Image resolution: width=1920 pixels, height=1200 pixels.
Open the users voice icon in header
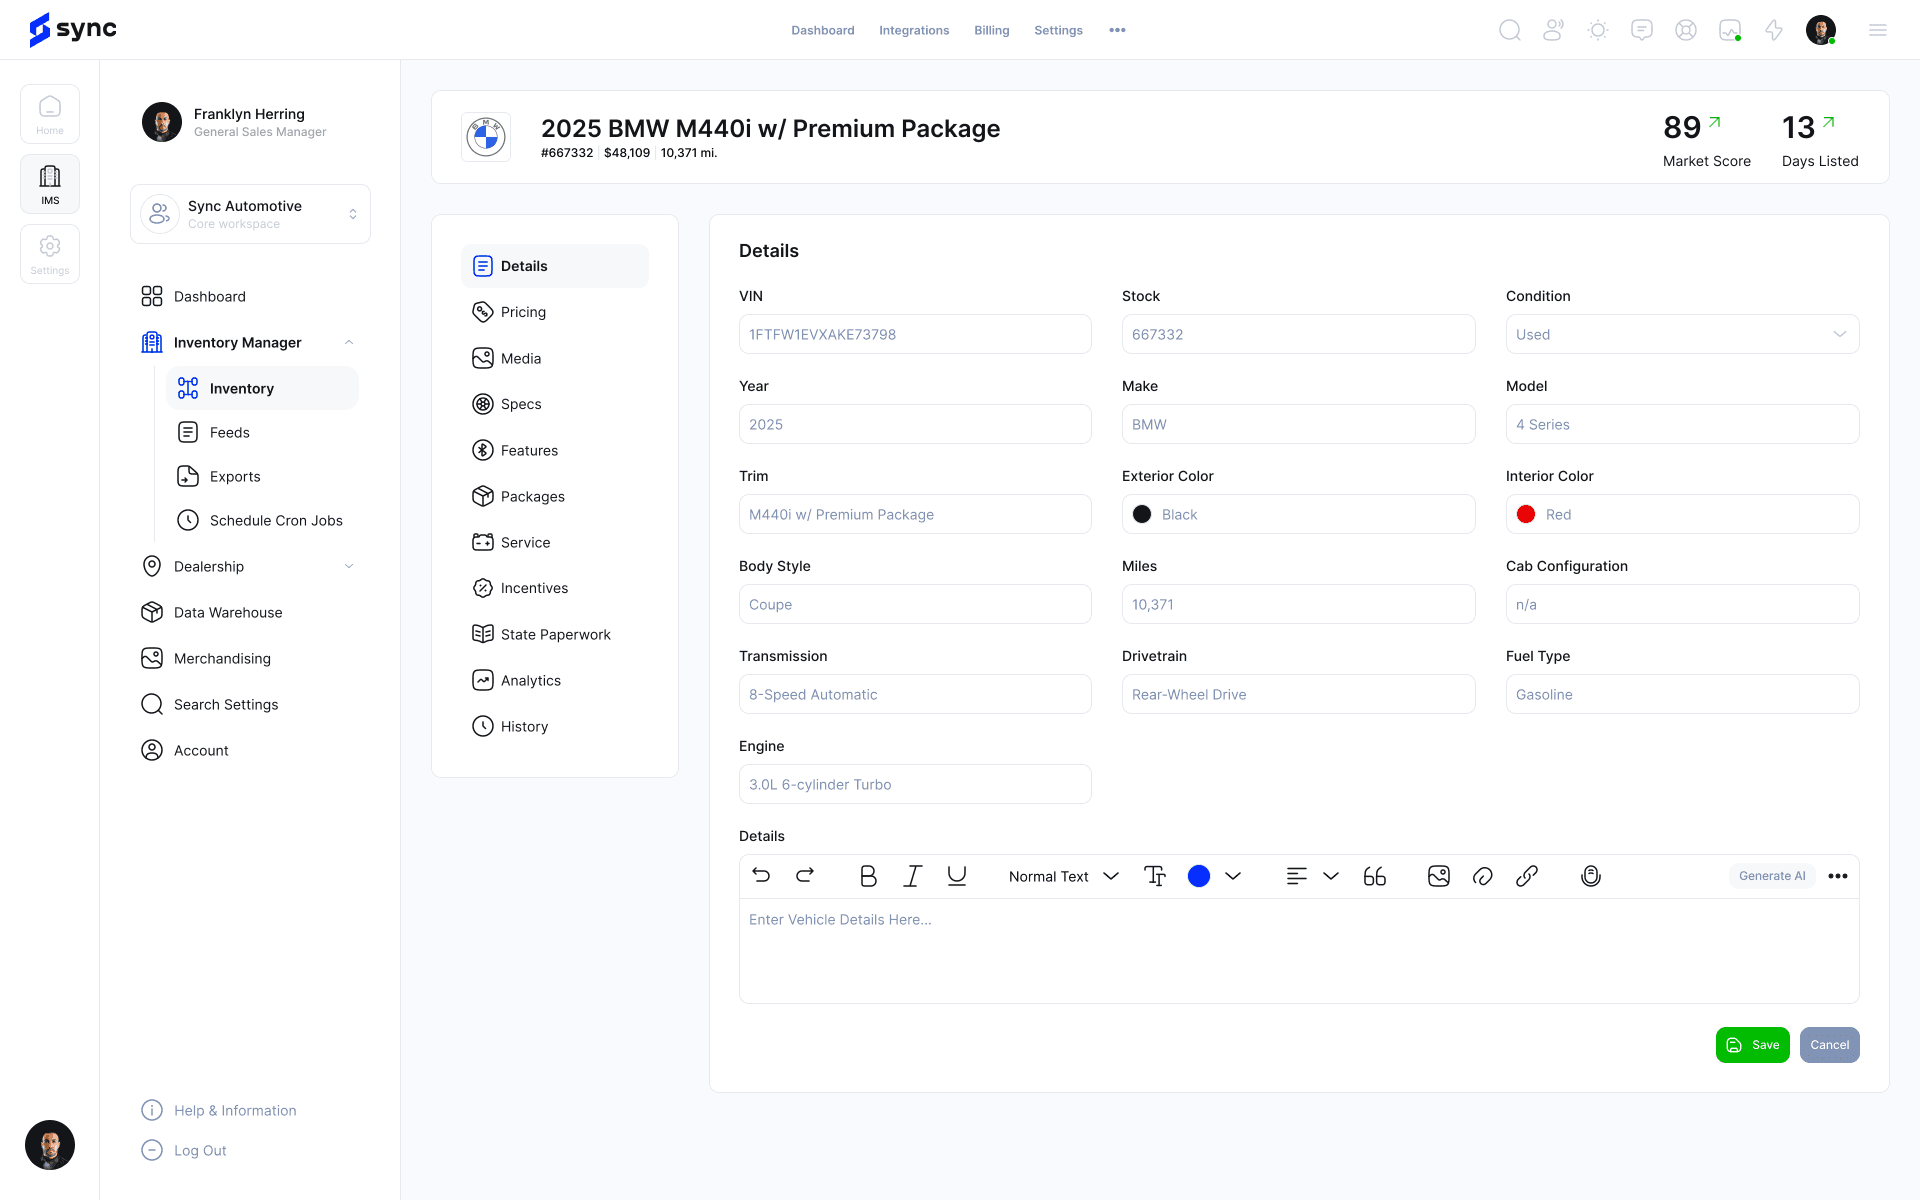[1554, 30]
